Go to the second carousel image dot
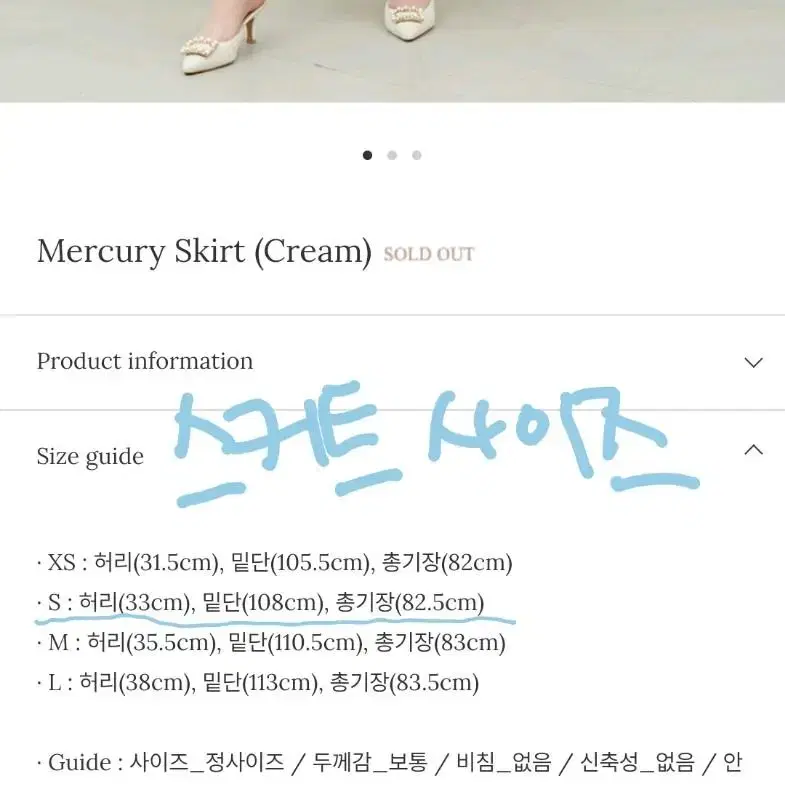The image size is (785, 785). 392,155
